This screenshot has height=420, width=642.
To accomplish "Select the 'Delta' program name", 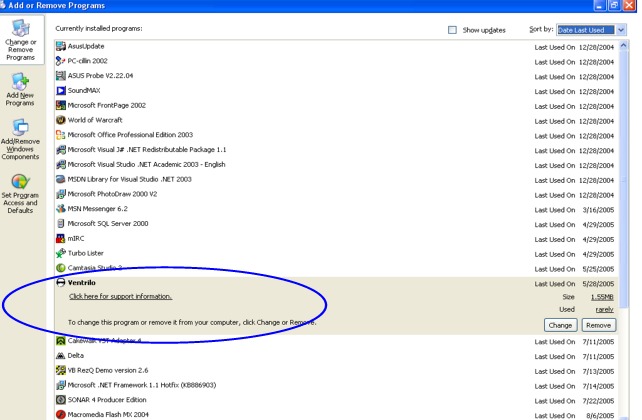I will pyautogui.click(x=76, y=355).
